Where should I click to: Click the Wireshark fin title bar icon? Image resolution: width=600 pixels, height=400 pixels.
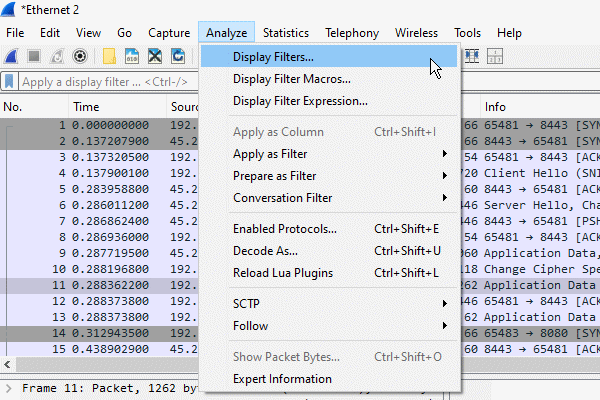point(8,9)
